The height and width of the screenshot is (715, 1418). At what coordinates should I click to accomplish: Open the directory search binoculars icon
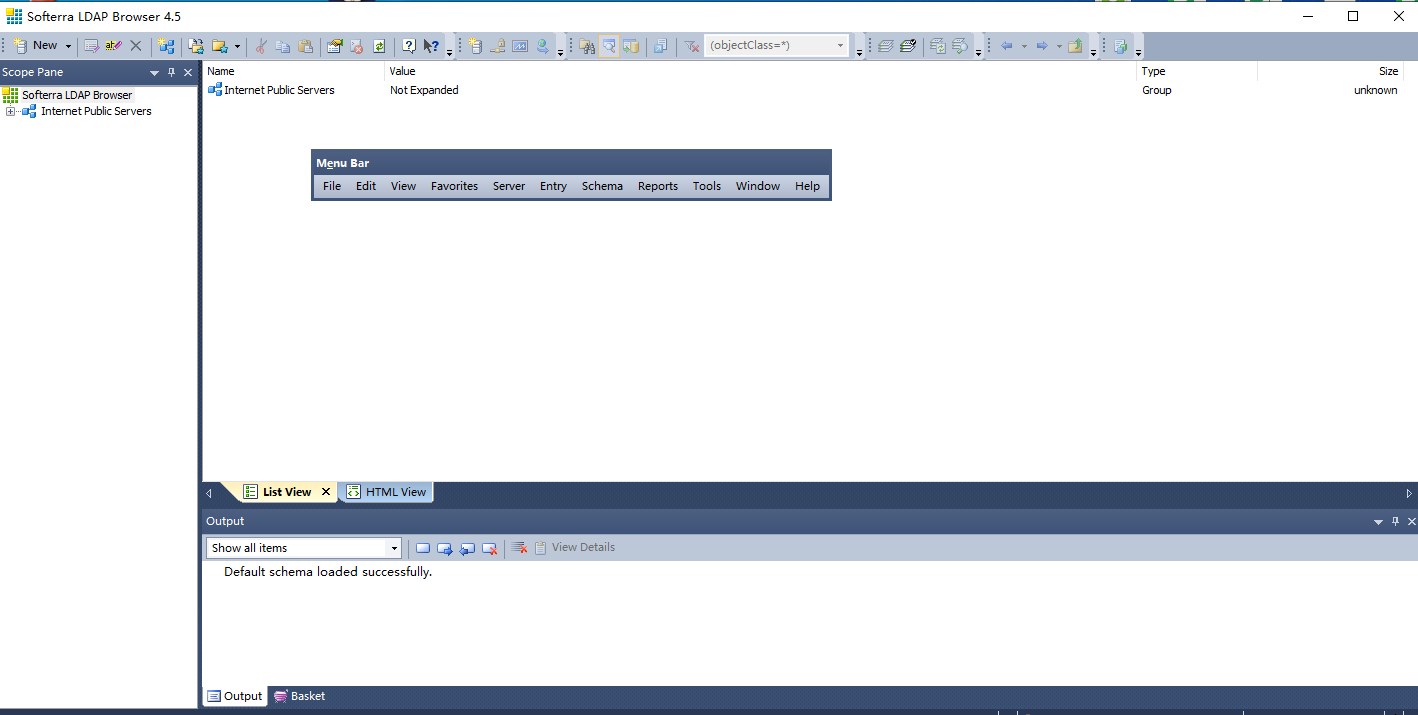coord(585,46)
